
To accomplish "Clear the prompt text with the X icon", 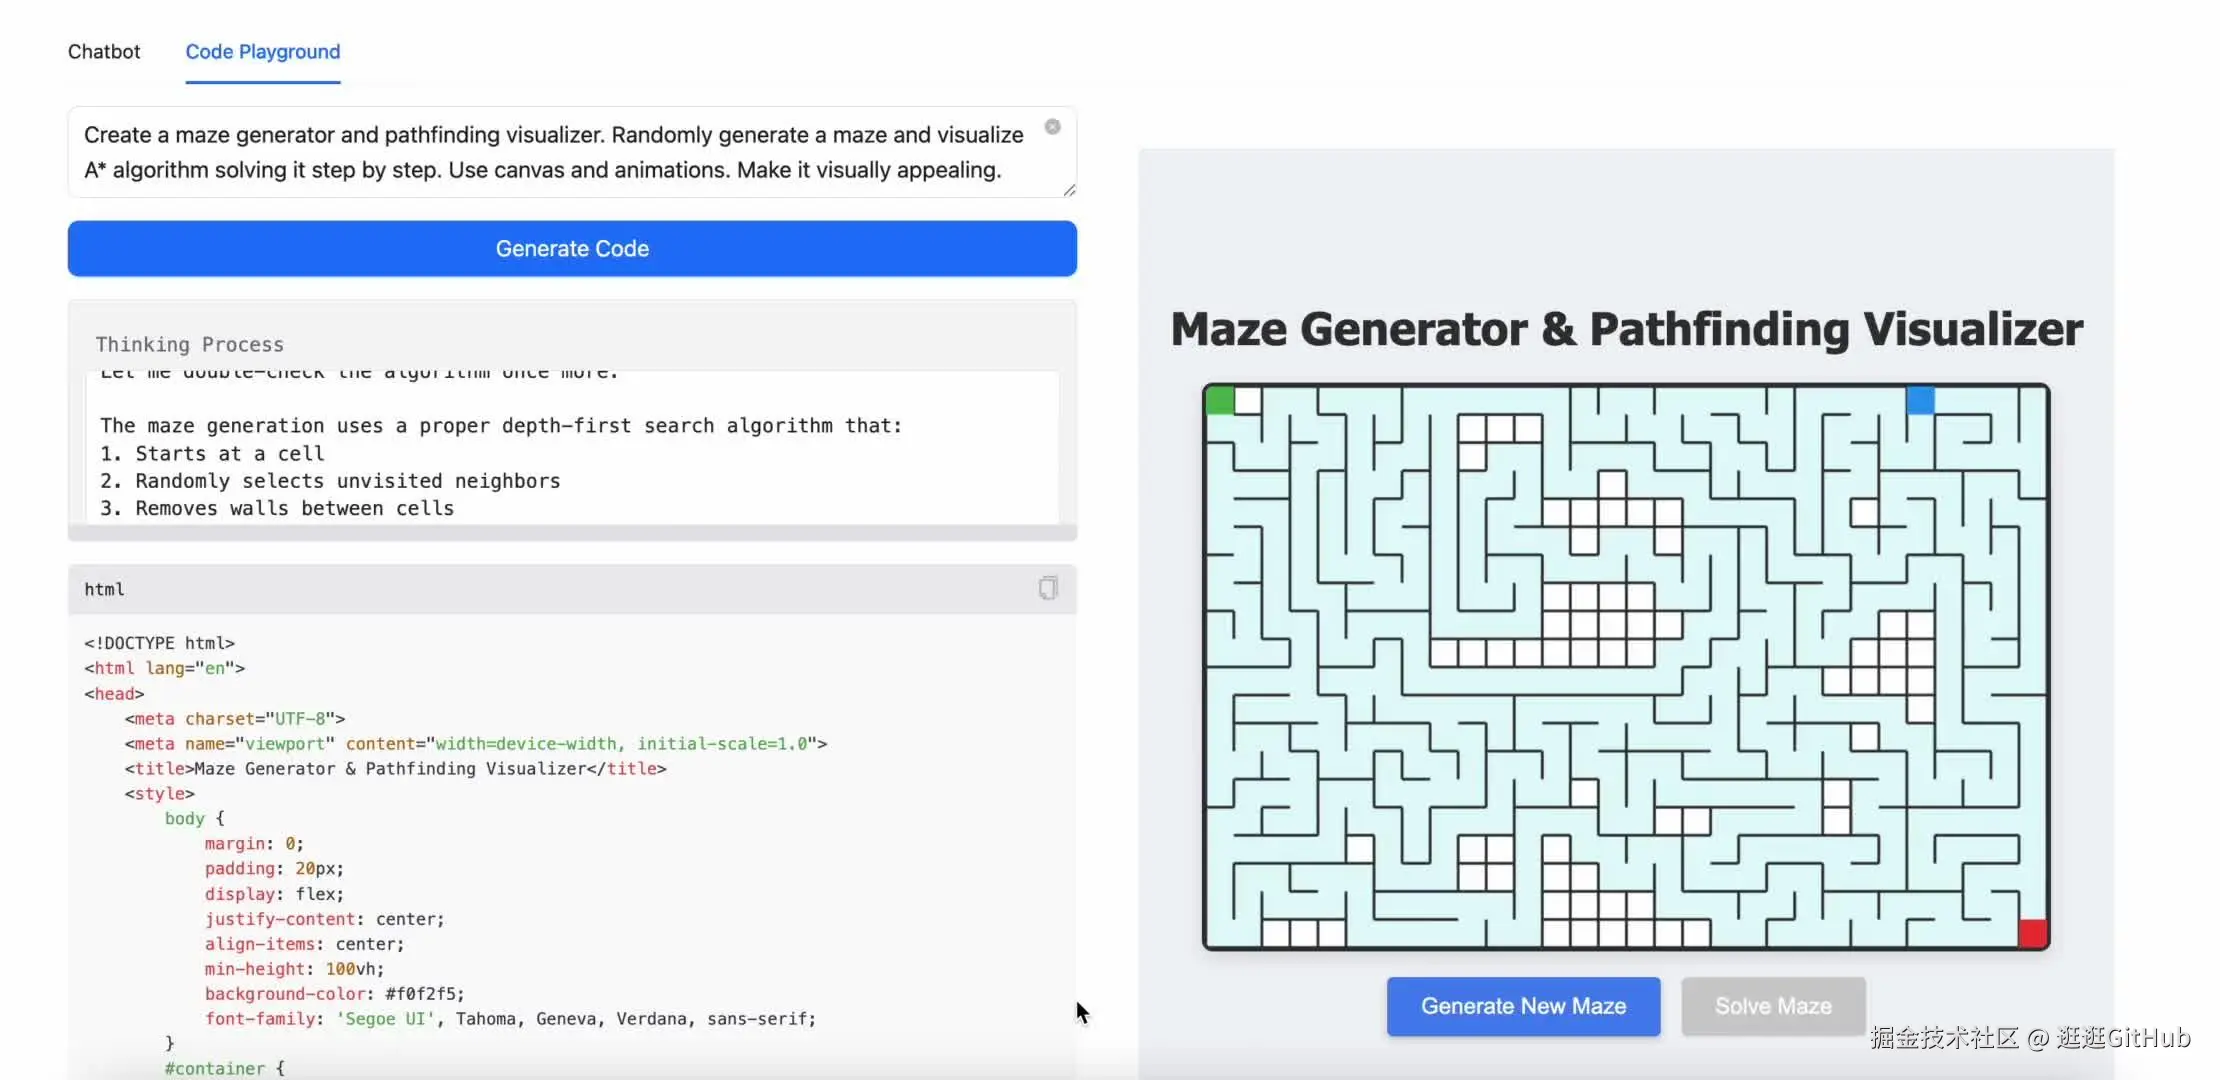I will click(1052, 127).
